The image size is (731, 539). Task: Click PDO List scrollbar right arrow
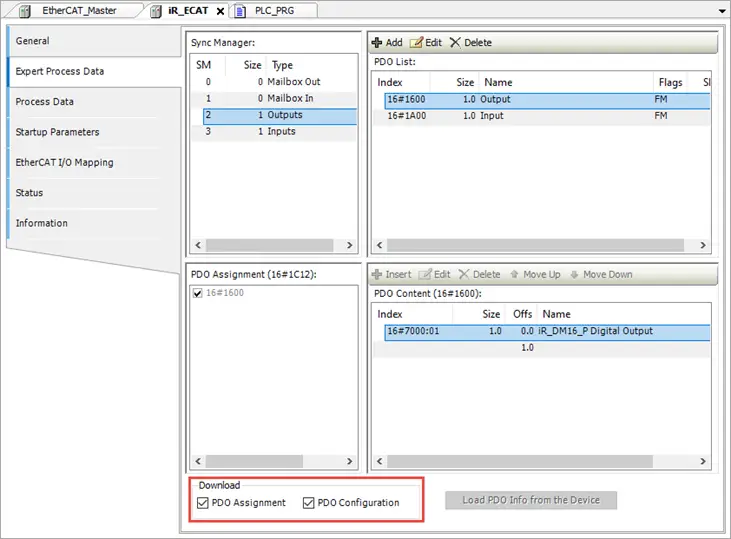click(703, 245)
